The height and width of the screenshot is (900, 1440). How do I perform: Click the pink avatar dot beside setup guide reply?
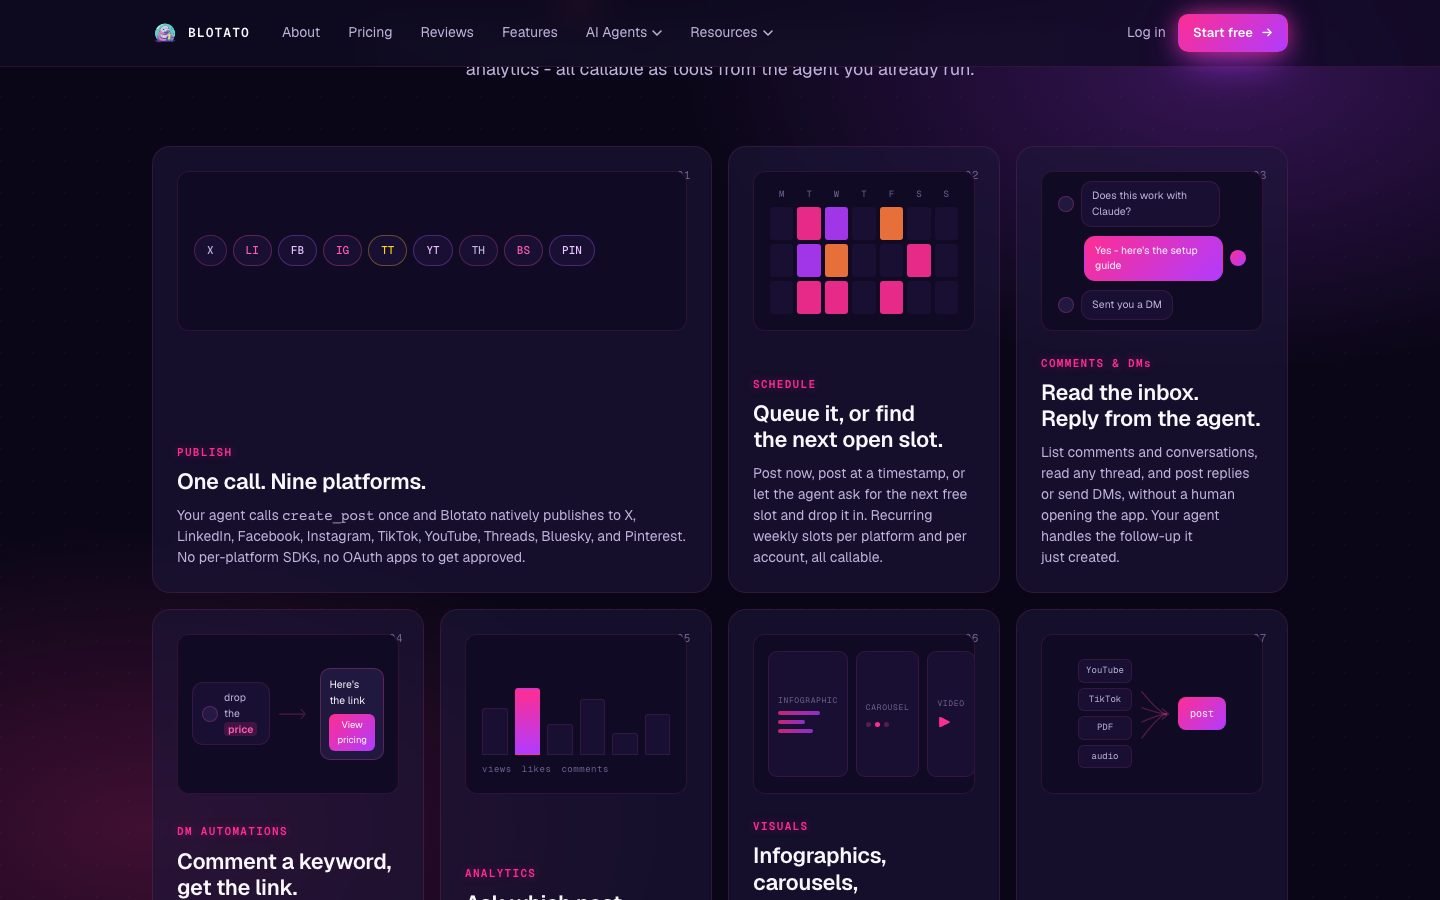[x=1238, y=258]
